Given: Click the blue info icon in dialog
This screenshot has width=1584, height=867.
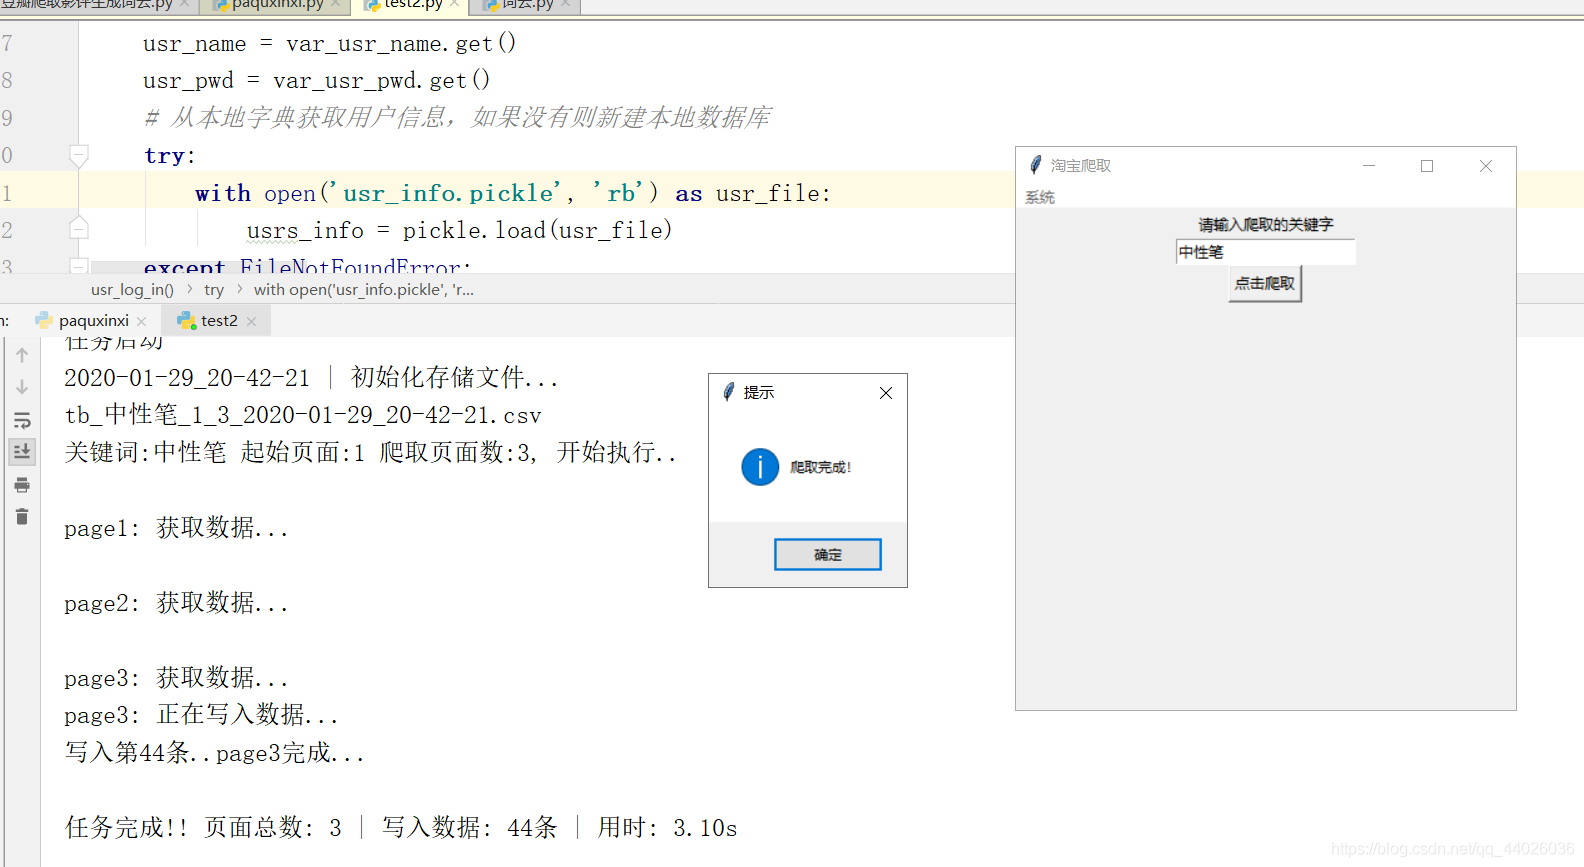Looking at the screenshot, I should (760, 467).
